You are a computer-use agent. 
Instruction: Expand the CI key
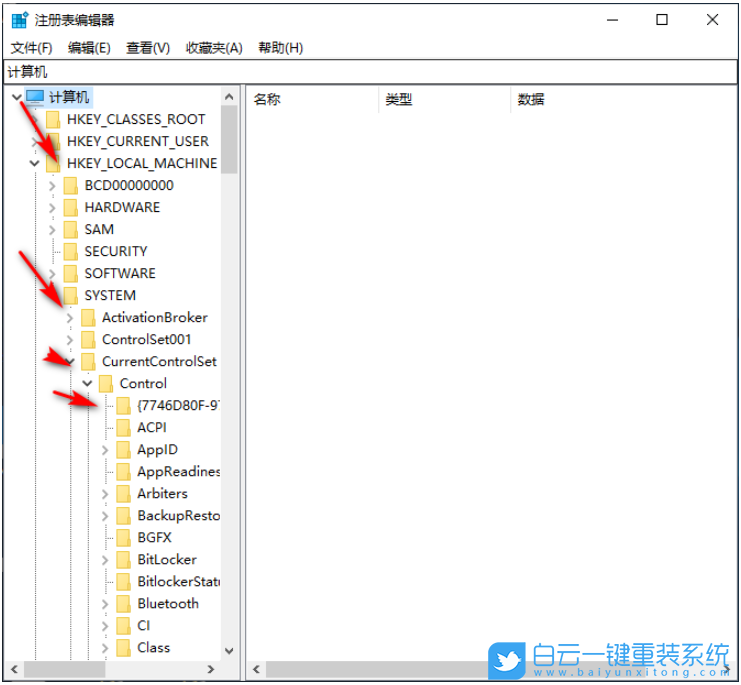click(105, 626)
